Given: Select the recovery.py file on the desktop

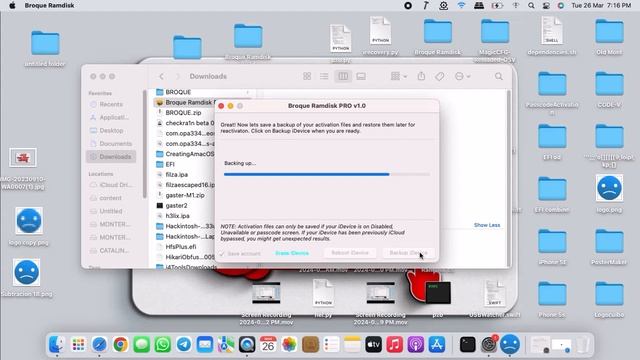Looking at the screenshot, I should [380, 36].
